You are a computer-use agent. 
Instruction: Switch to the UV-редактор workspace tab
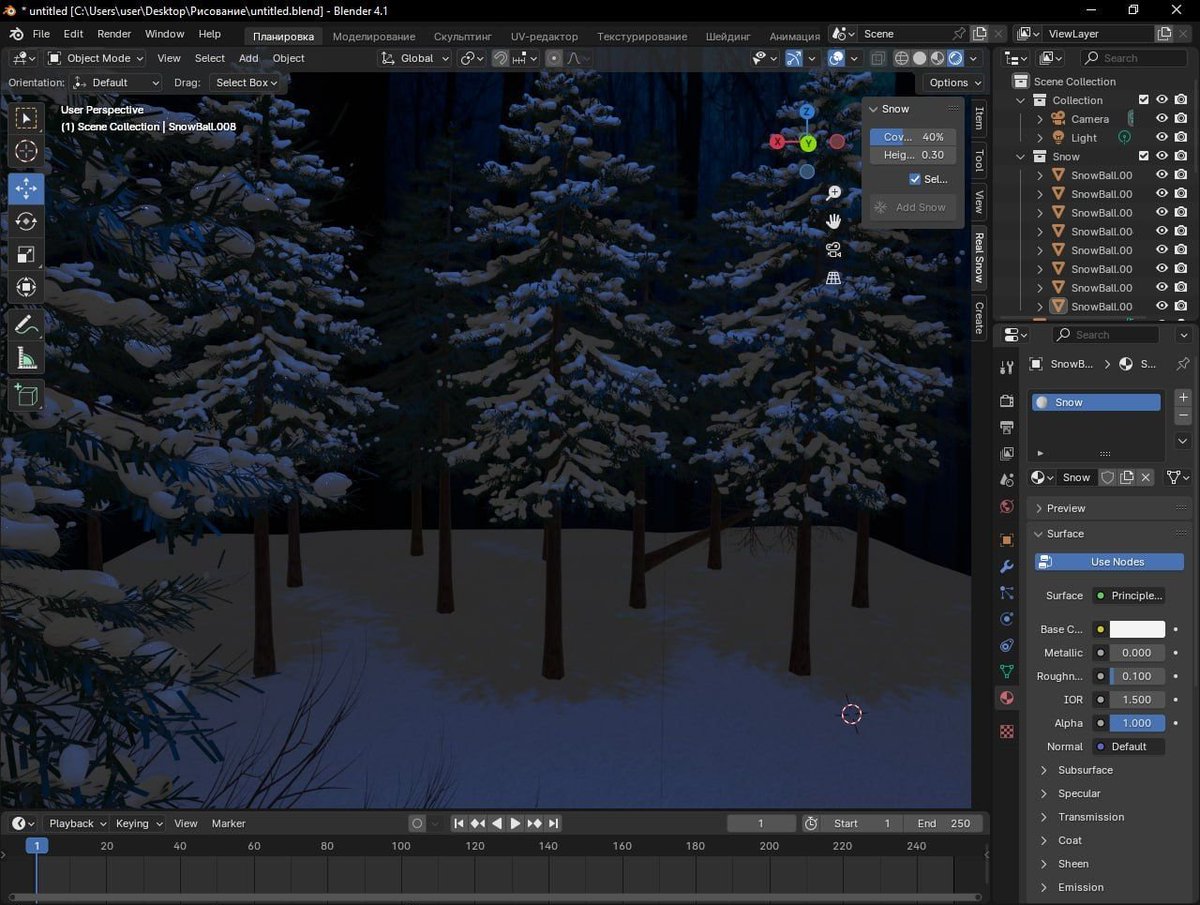coord(544,36)
